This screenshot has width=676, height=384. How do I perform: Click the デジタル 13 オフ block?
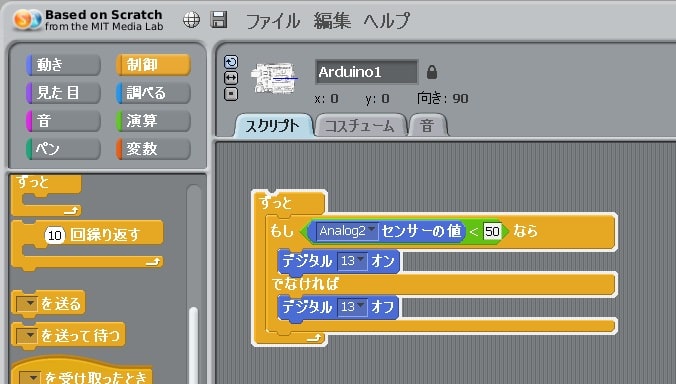click(339, 307)
